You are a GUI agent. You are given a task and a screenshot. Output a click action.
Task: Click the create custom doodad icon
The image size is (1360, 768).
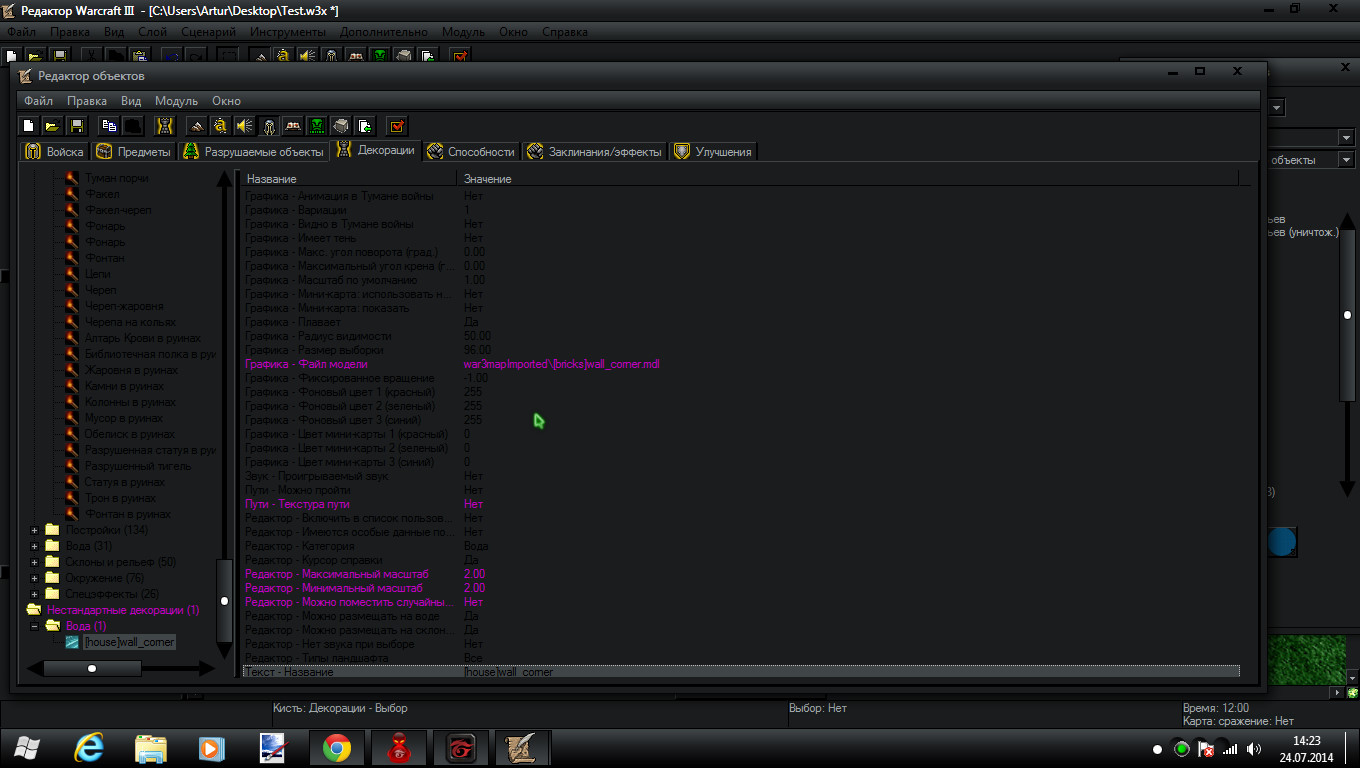pyautogui.click(x=165, y=126)
